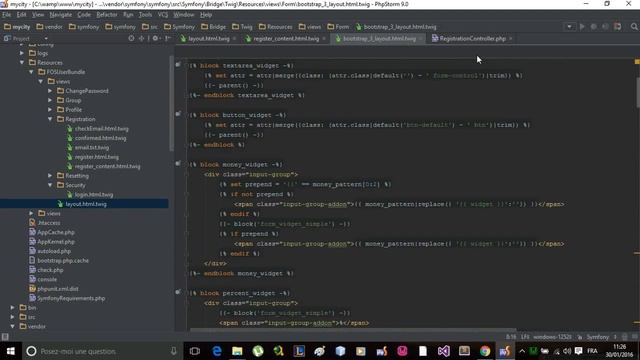Click override gutter icon beside button_widget block
Screen dimensions: 640x360
click(178, 114)
